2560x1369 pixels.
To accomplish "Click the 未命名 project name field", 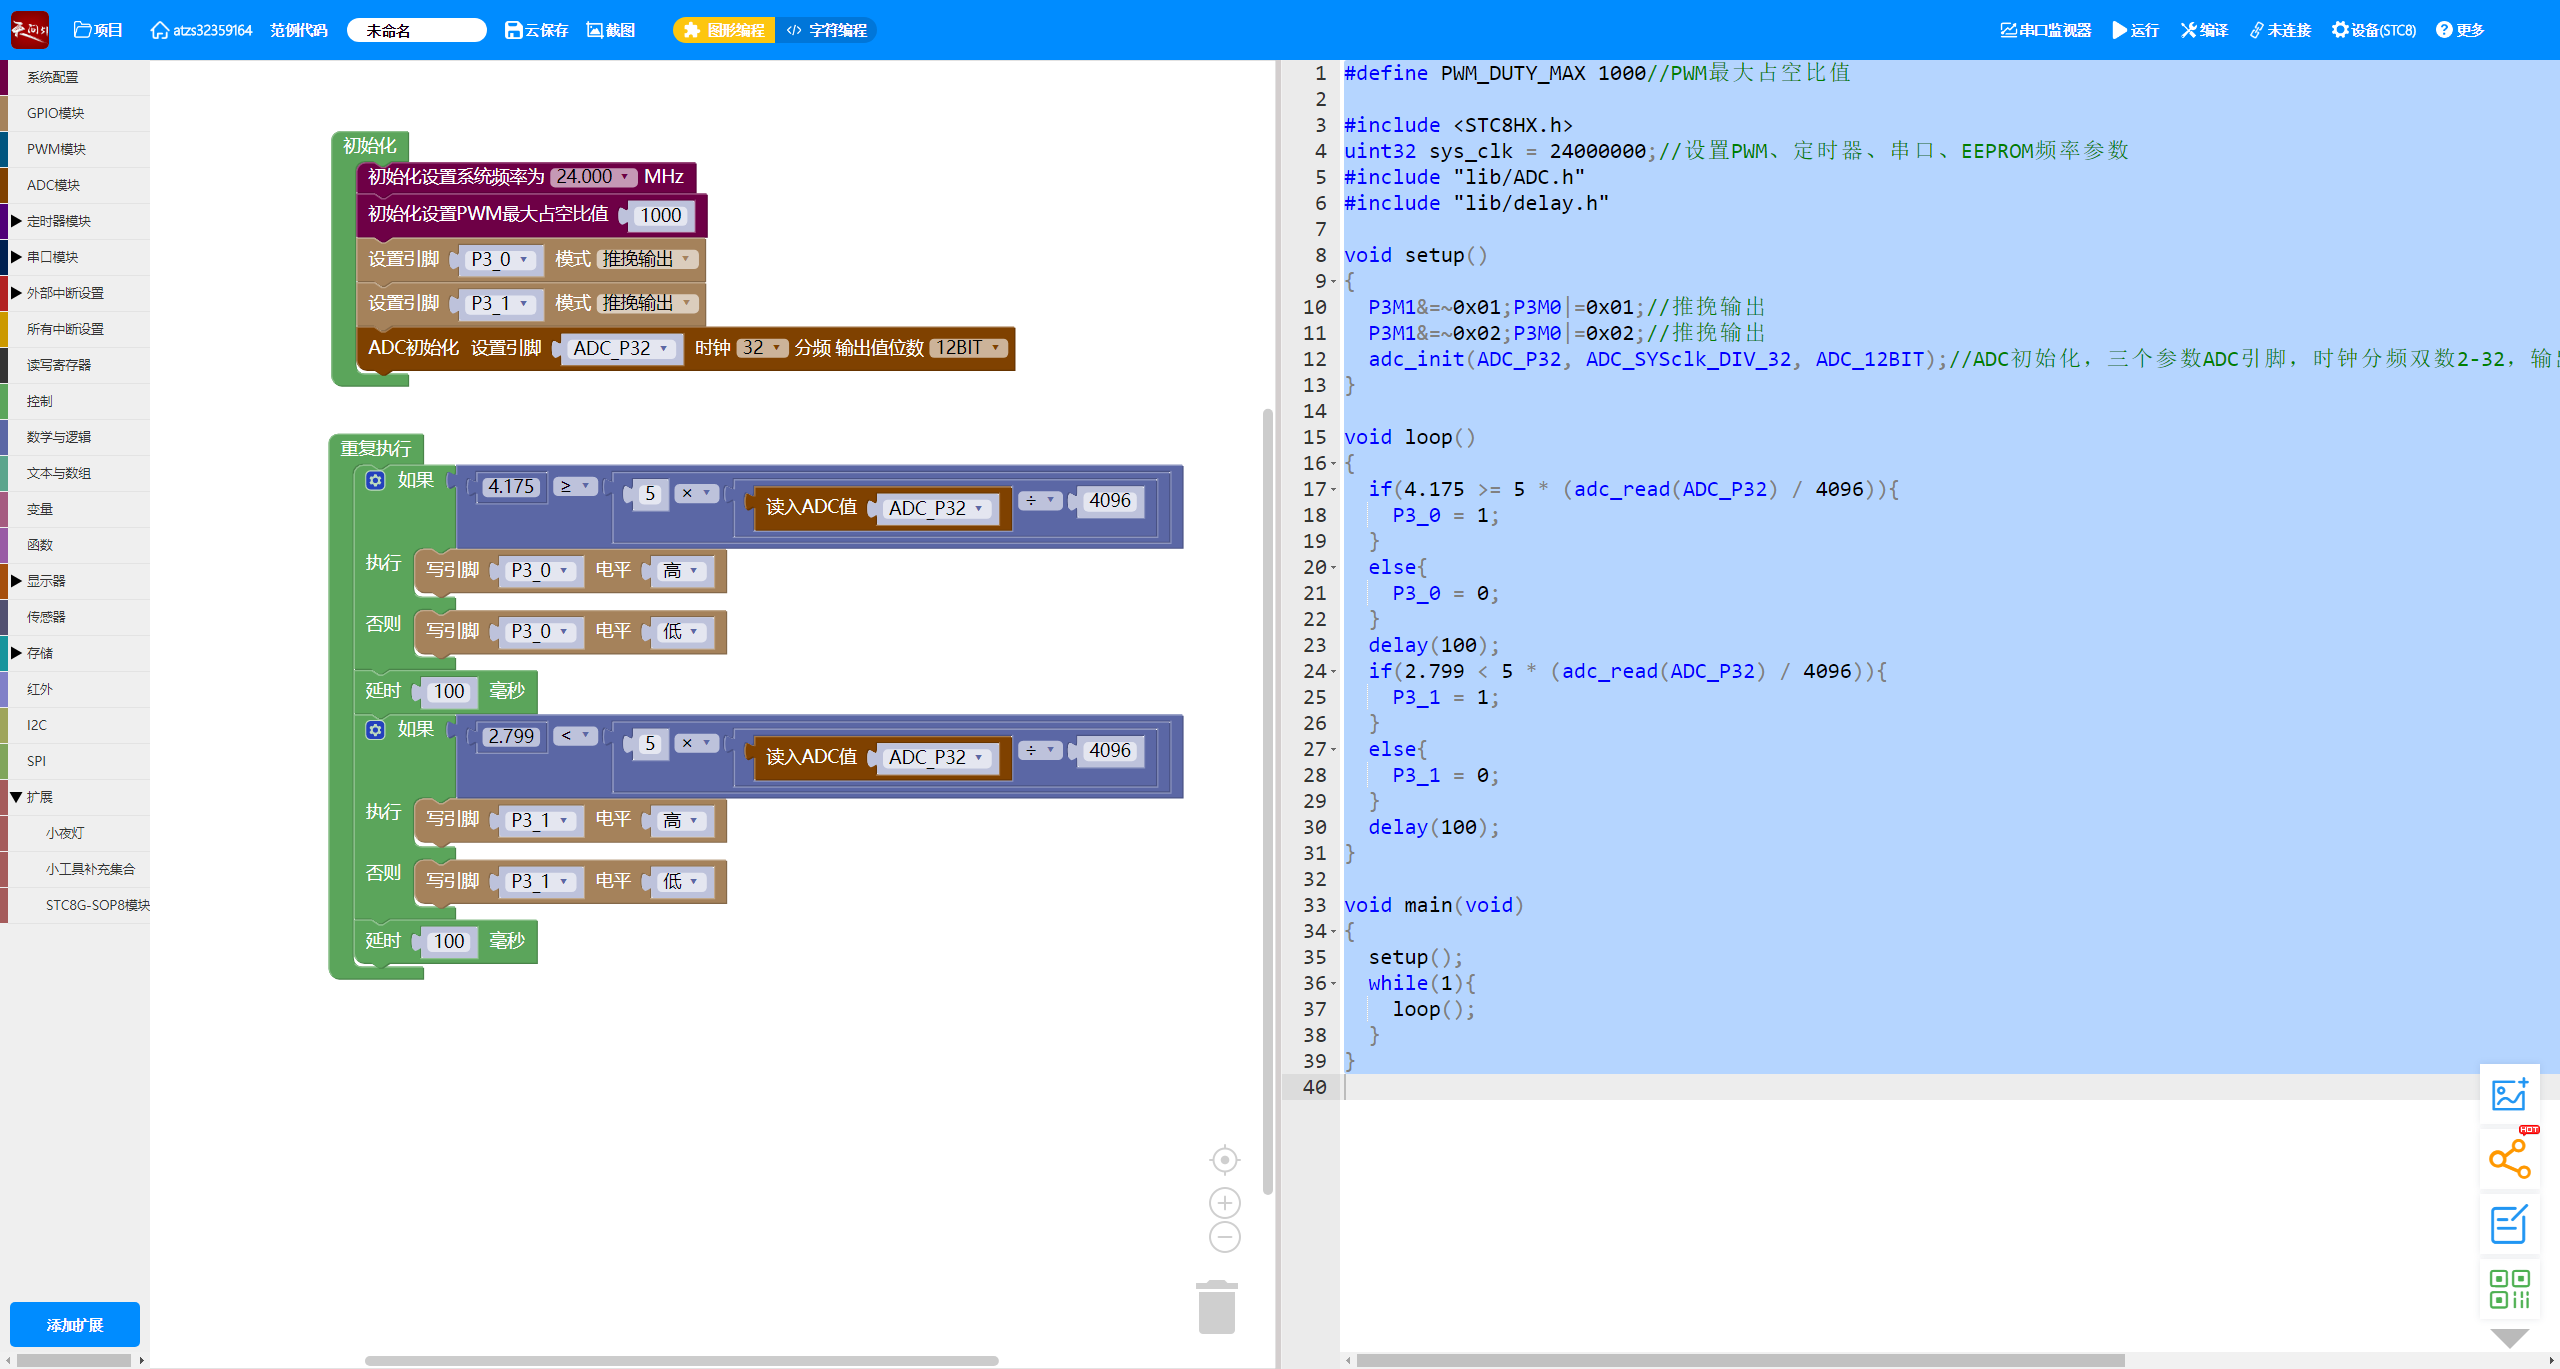I will point(417,30).
